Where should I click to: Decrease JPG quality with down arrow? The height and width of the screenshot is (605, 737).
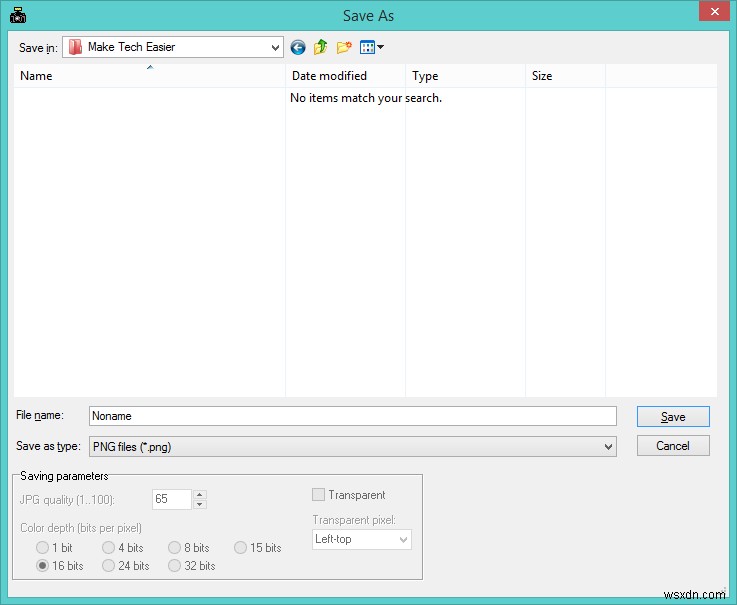[200, 504]
